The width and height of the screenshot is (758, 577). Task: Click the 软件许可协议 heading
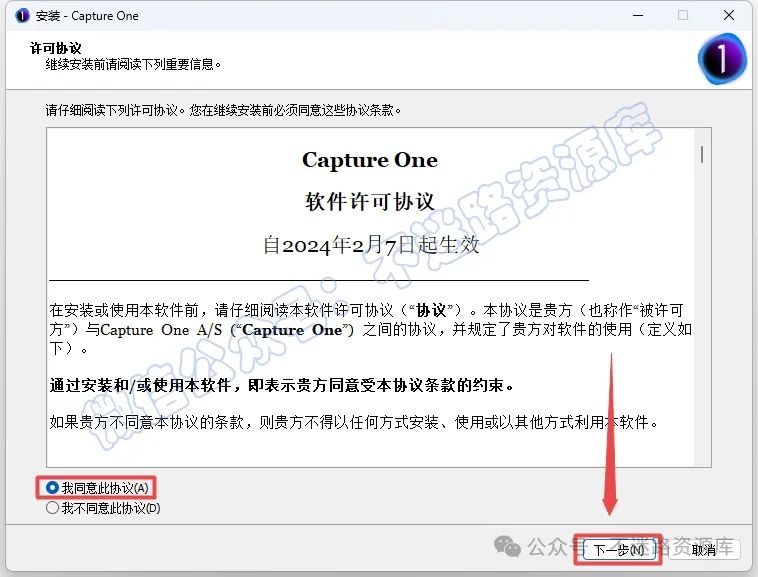coord(370,202)
